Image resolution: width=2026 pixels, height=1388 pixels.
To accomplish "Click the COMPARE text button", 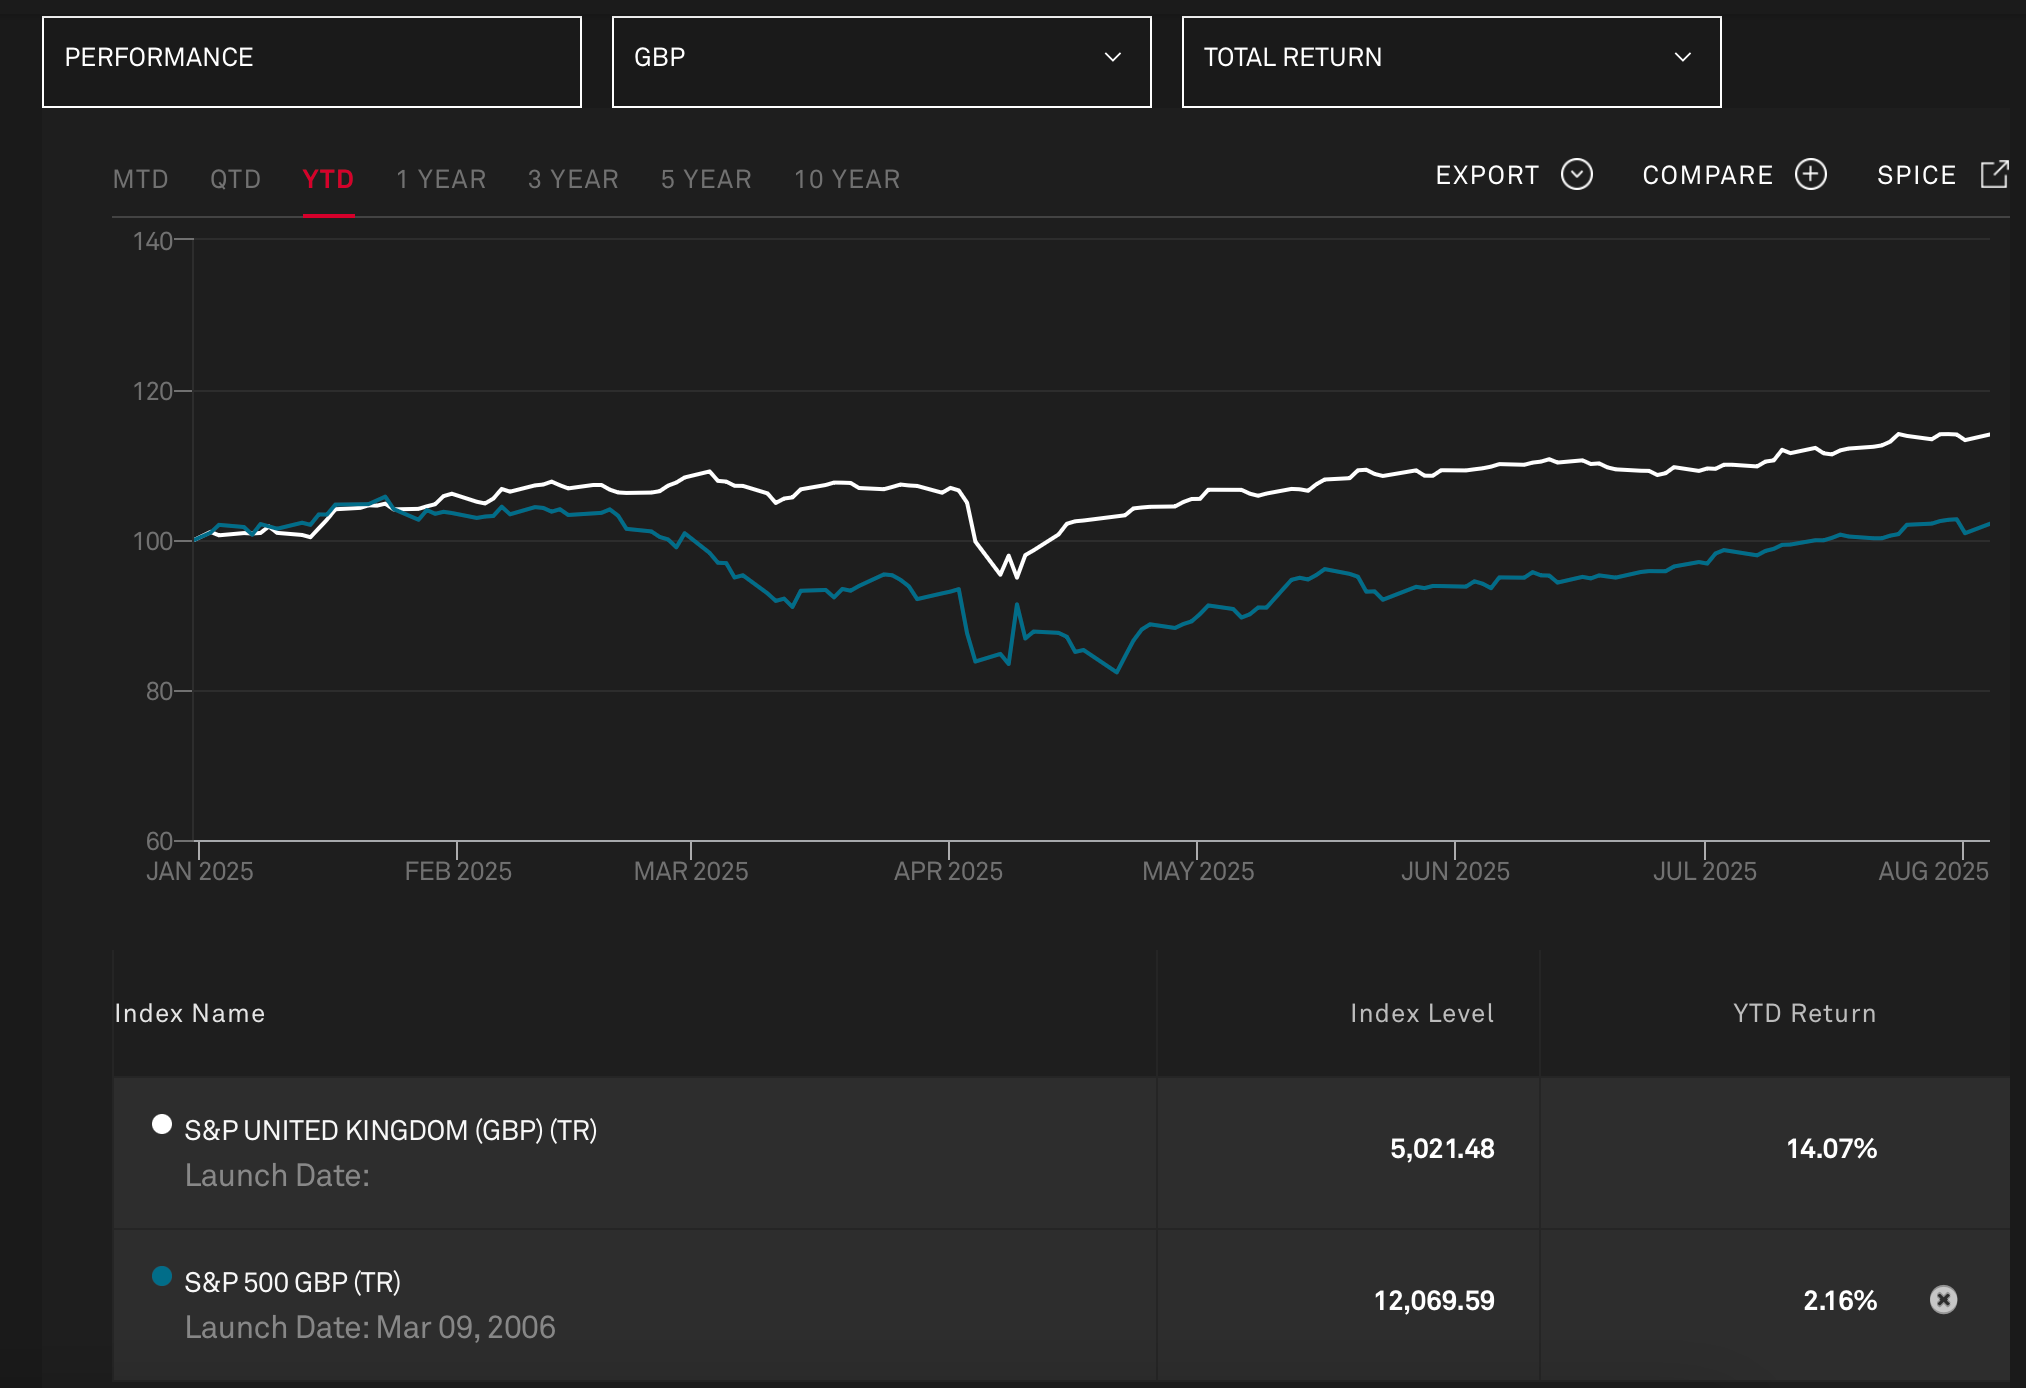I will click(1707, 175).
